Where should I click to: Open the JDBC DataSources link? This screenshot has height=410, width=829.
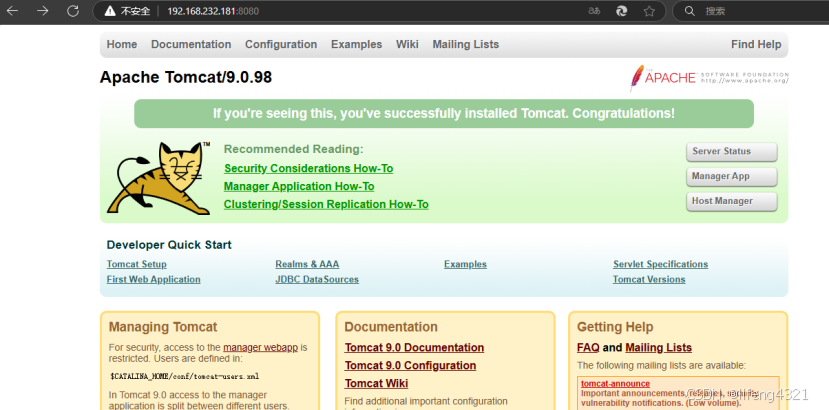click(x=317, y=279)
